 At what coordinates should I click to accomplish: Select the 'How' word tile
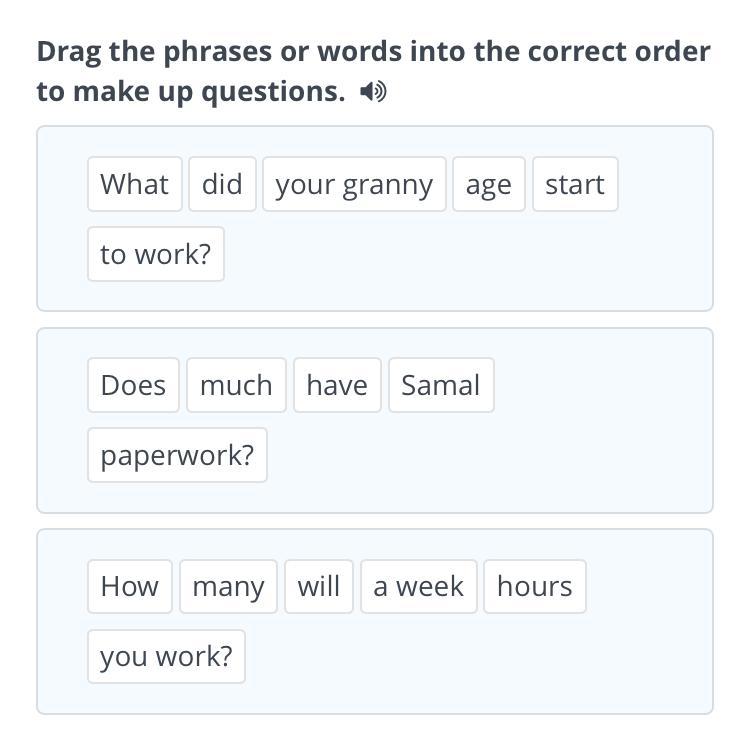tap(130, 586)
